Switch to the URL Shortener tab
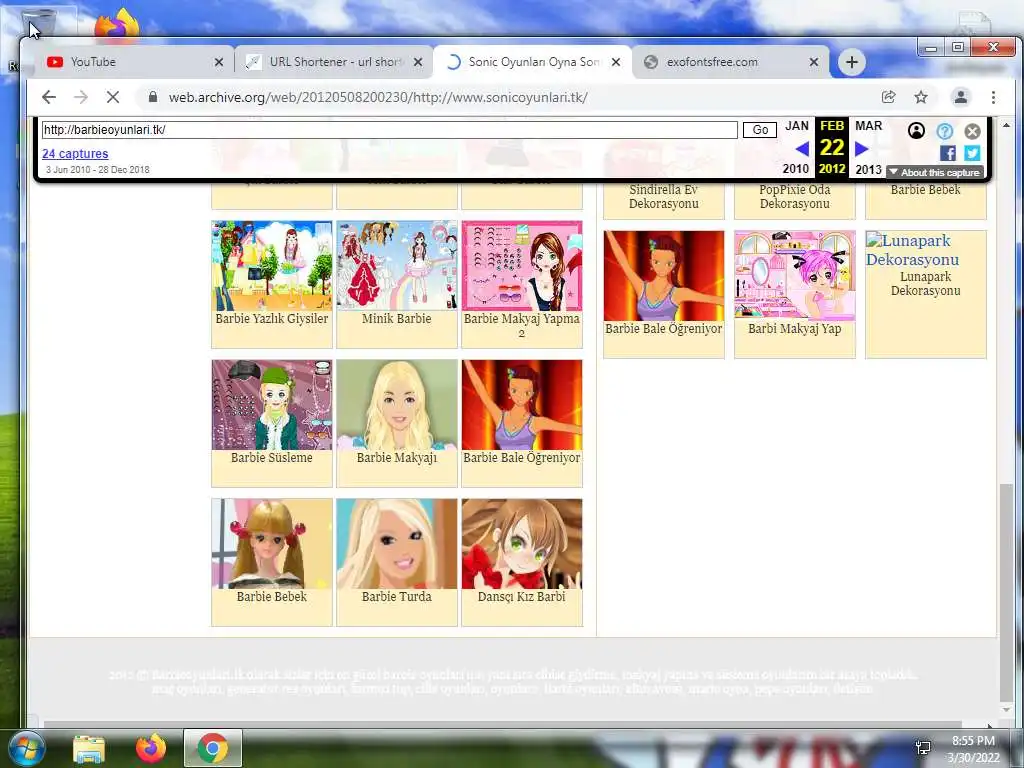The height and width of the screenshot is (768, 1024). click(333, 62)
